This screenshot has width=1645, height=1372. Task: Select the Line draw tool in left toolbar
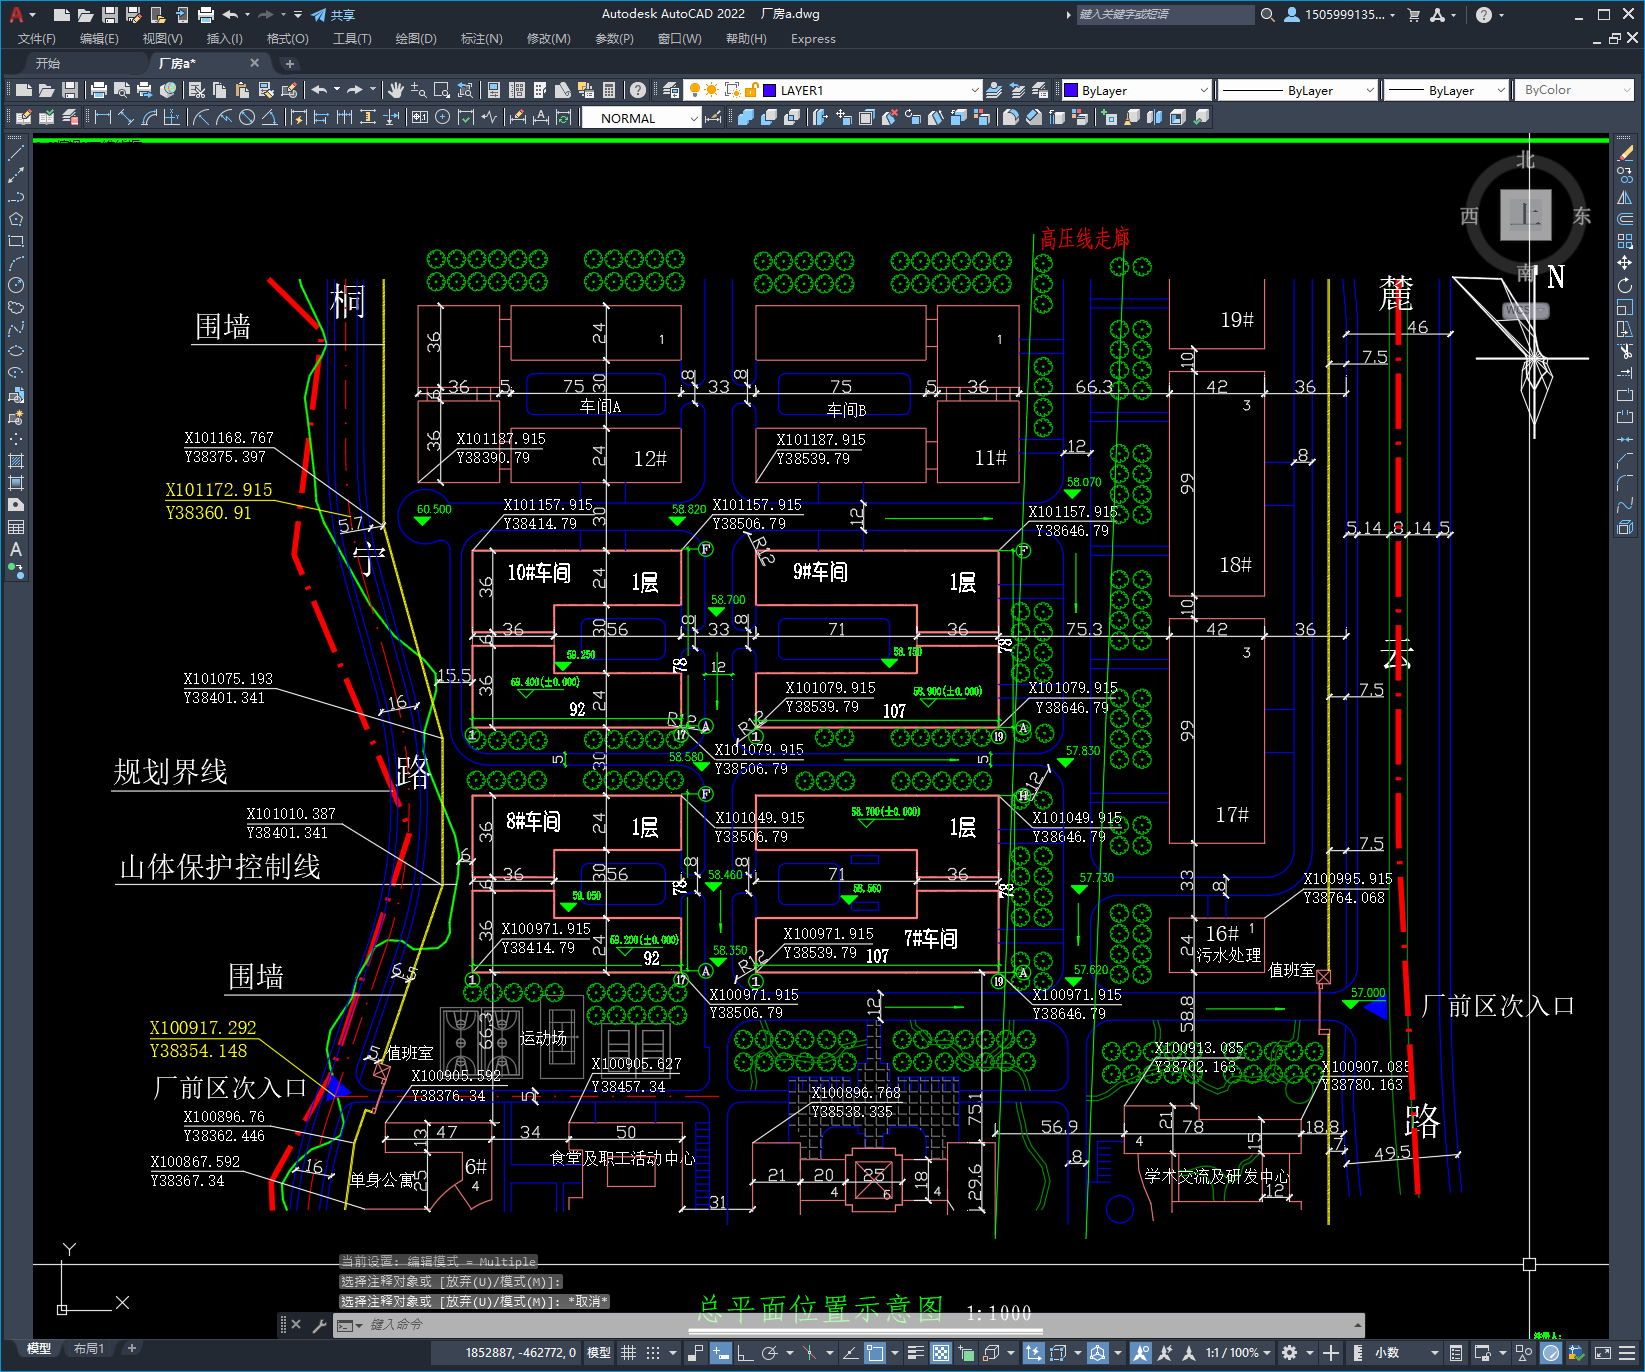(x=15, y=153)
